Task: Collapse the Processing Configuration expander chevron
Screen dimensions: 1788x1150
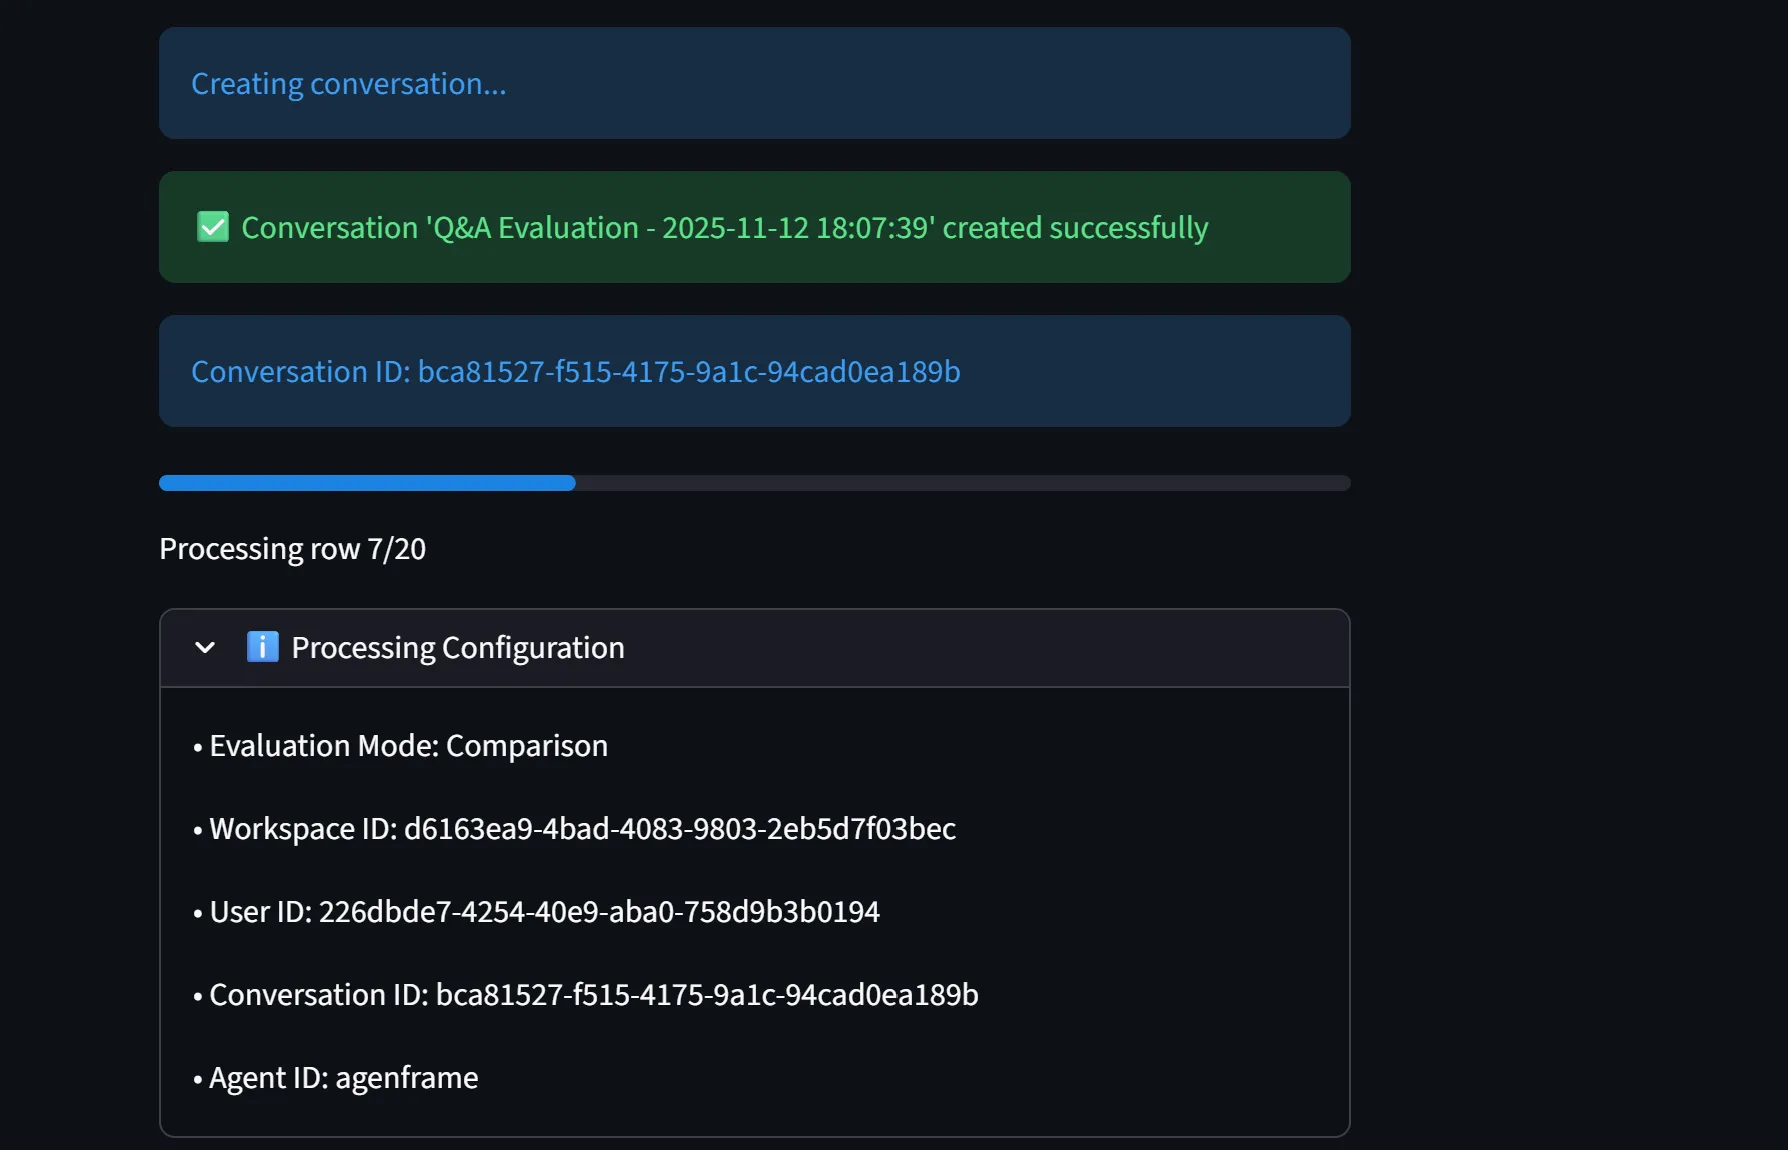Action: pos(205,647)
